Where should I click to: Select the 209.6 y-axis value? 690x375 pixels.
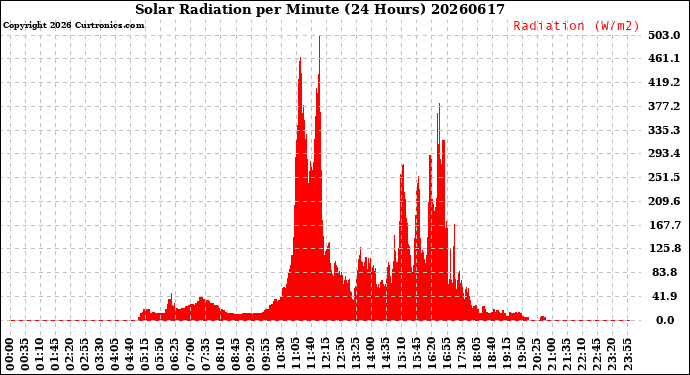point(664,201)
